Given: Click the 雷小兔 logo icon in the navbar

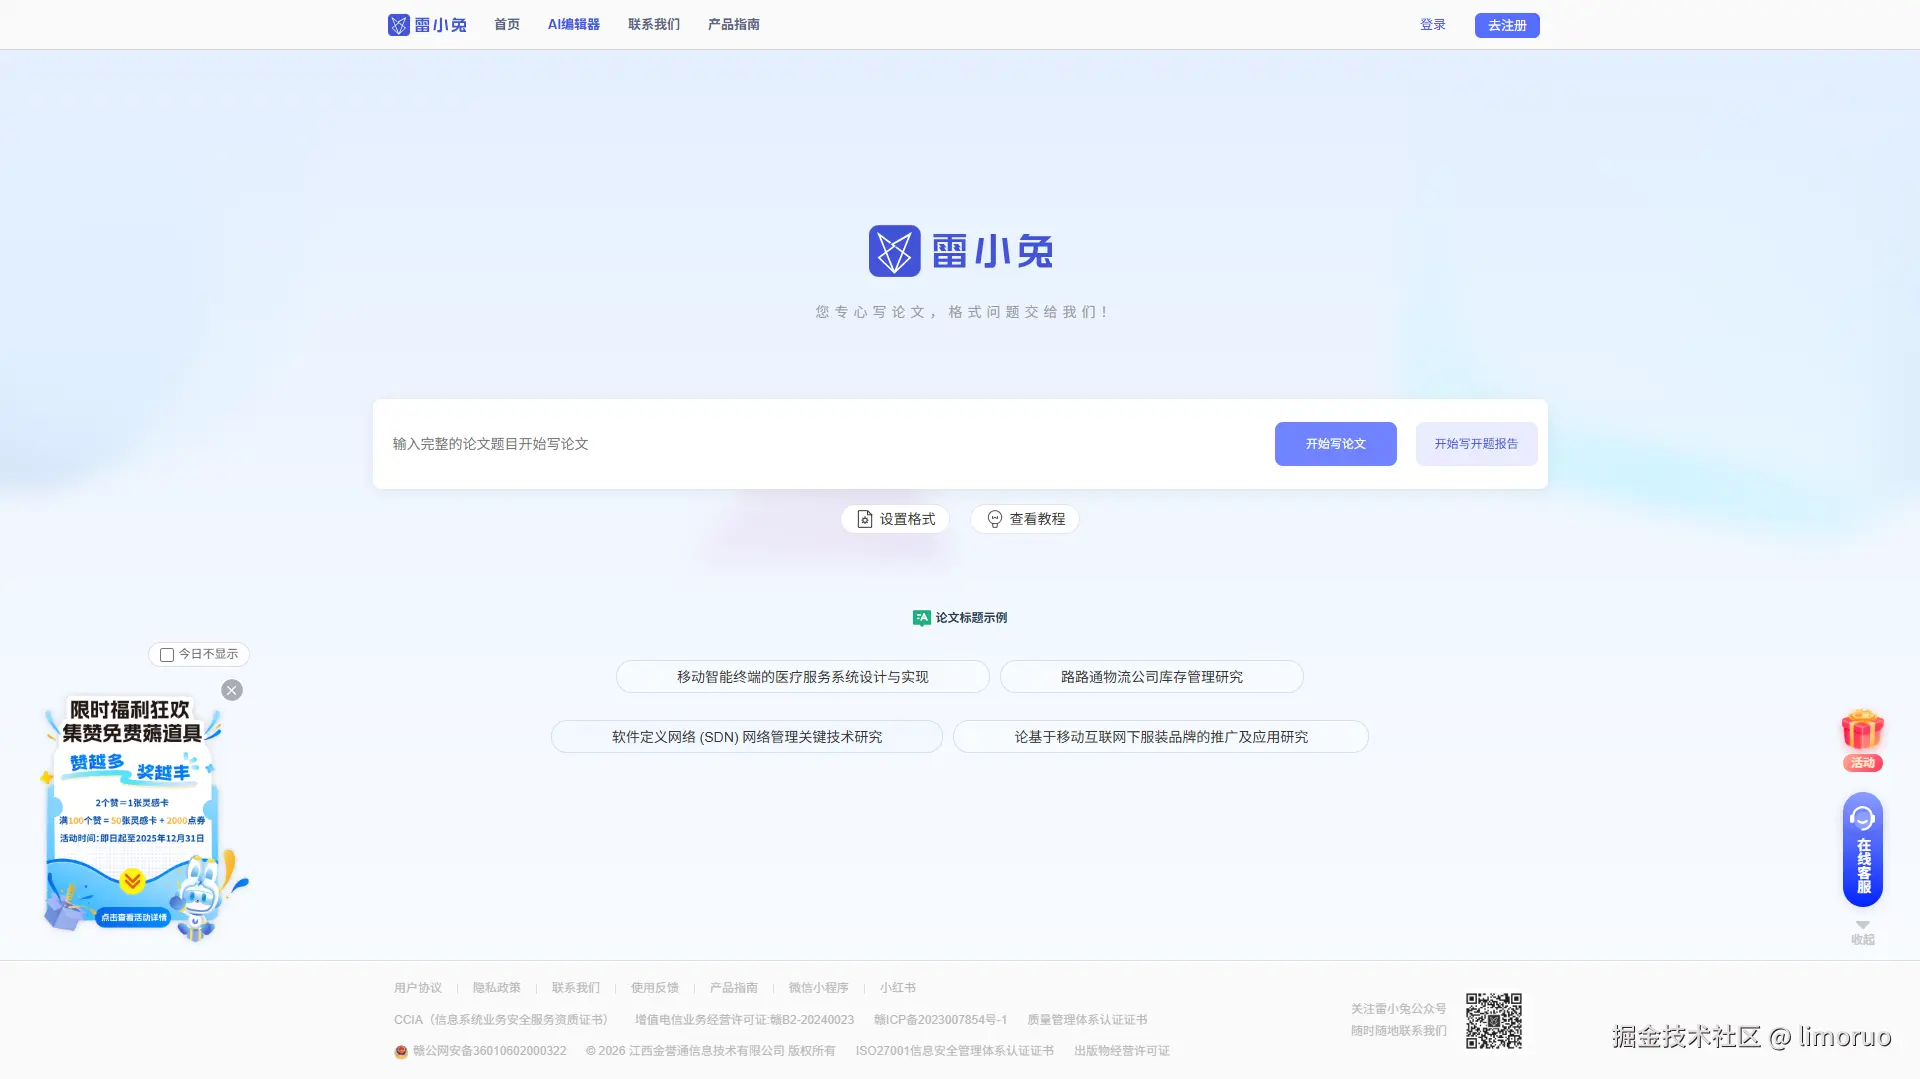Looking at the screenshot, I should (398, 24).
